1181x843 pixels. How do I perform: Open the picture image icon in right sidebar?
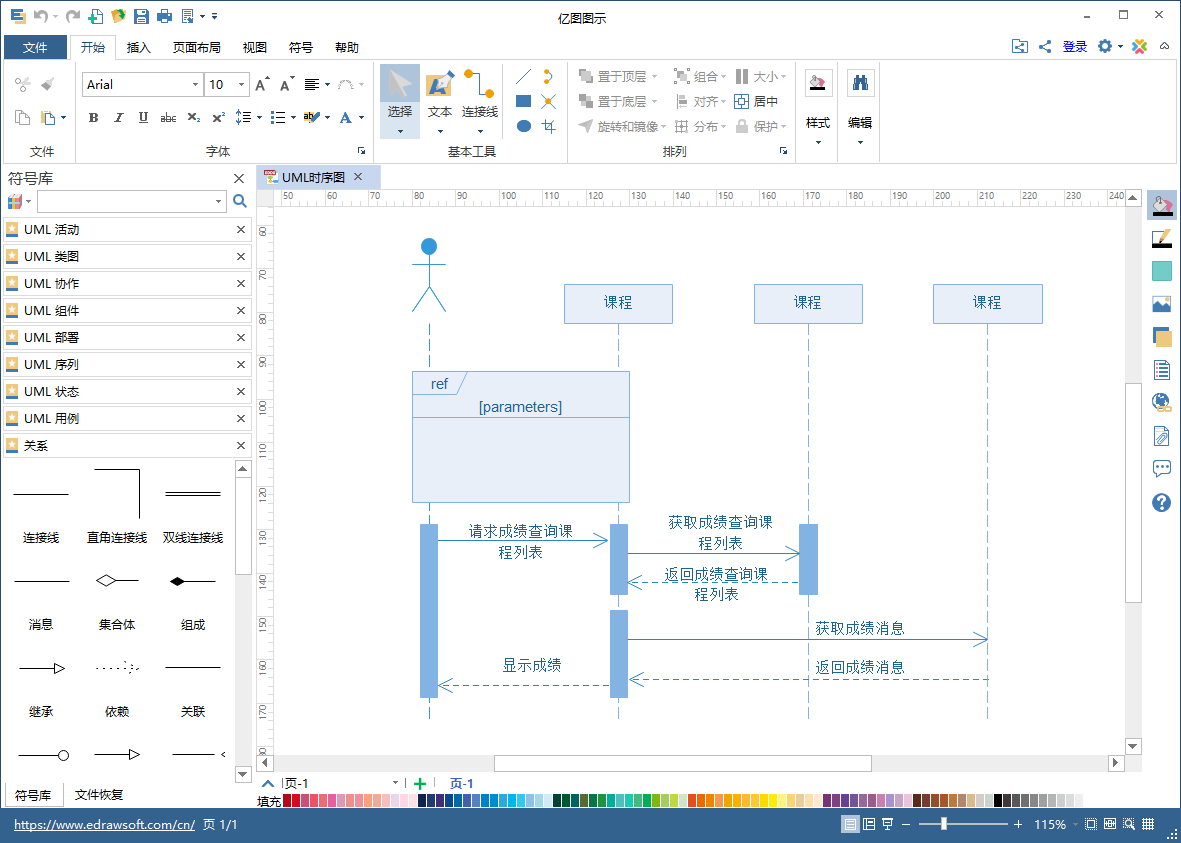(x=1161, y=304)
